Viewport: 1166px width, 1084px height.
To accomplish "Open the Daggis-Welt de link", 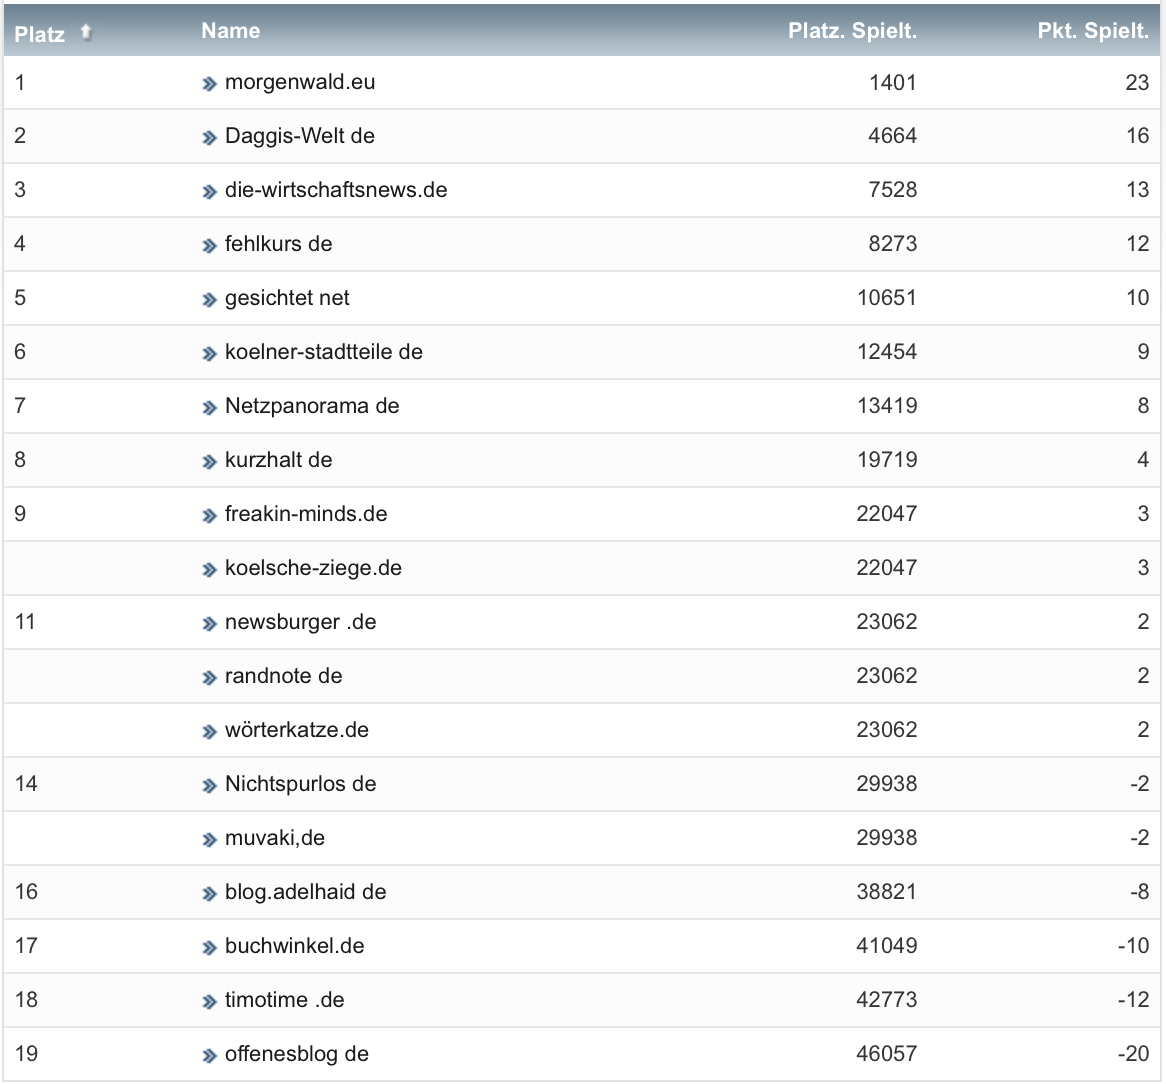I will click(300, 136).
